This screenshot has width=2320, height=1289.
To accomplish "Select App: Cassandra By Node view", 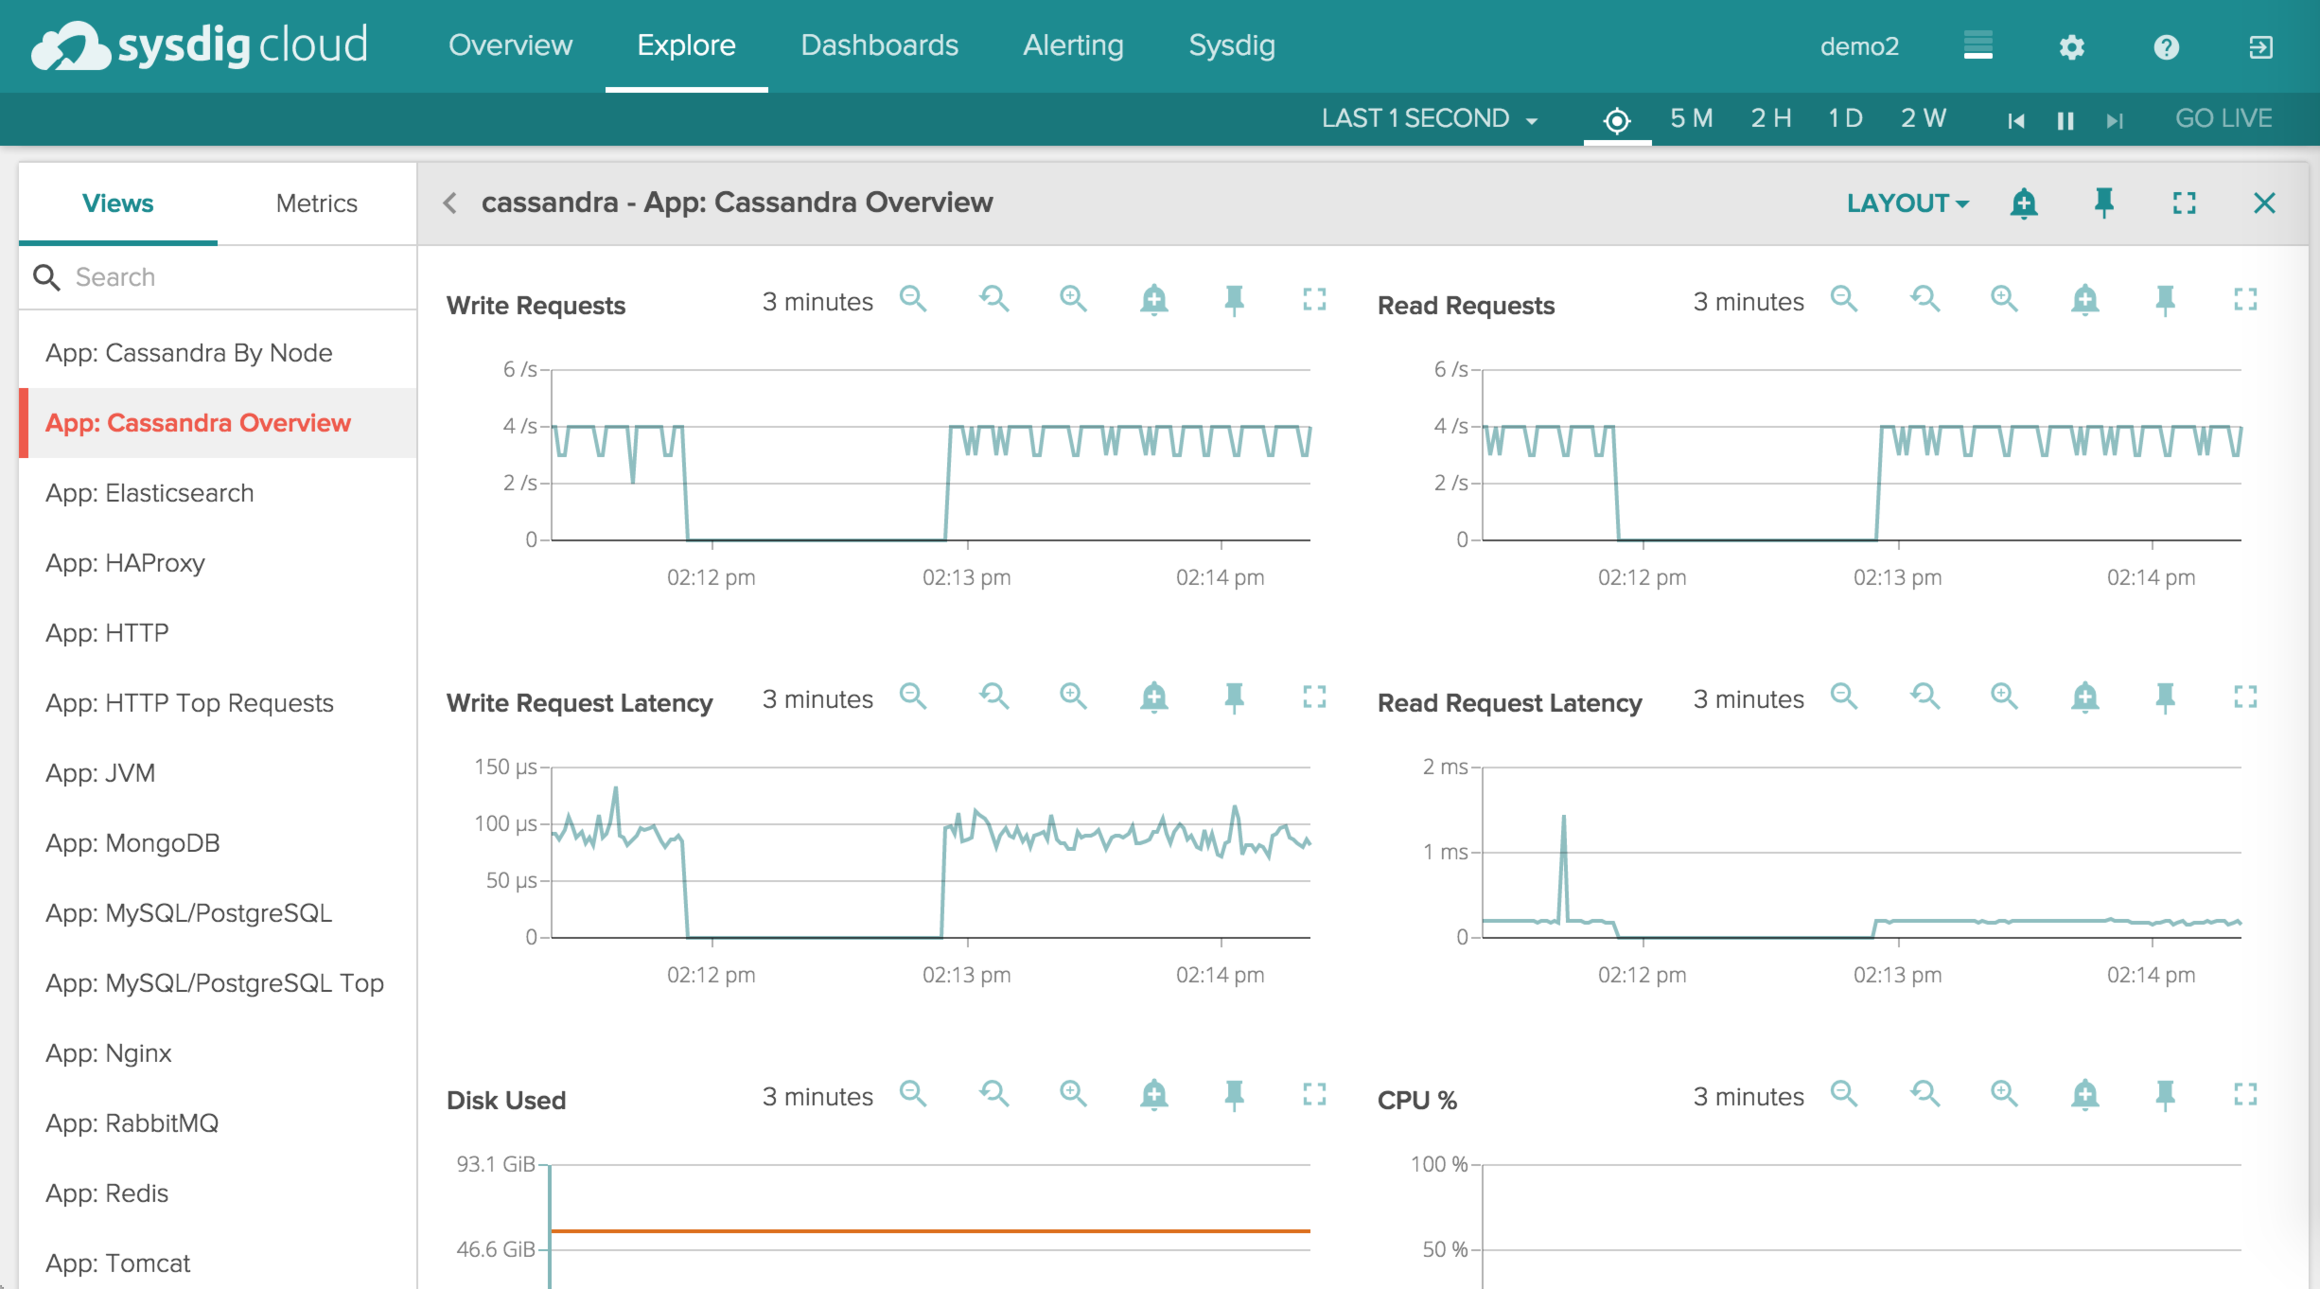I will pos(218,353).
